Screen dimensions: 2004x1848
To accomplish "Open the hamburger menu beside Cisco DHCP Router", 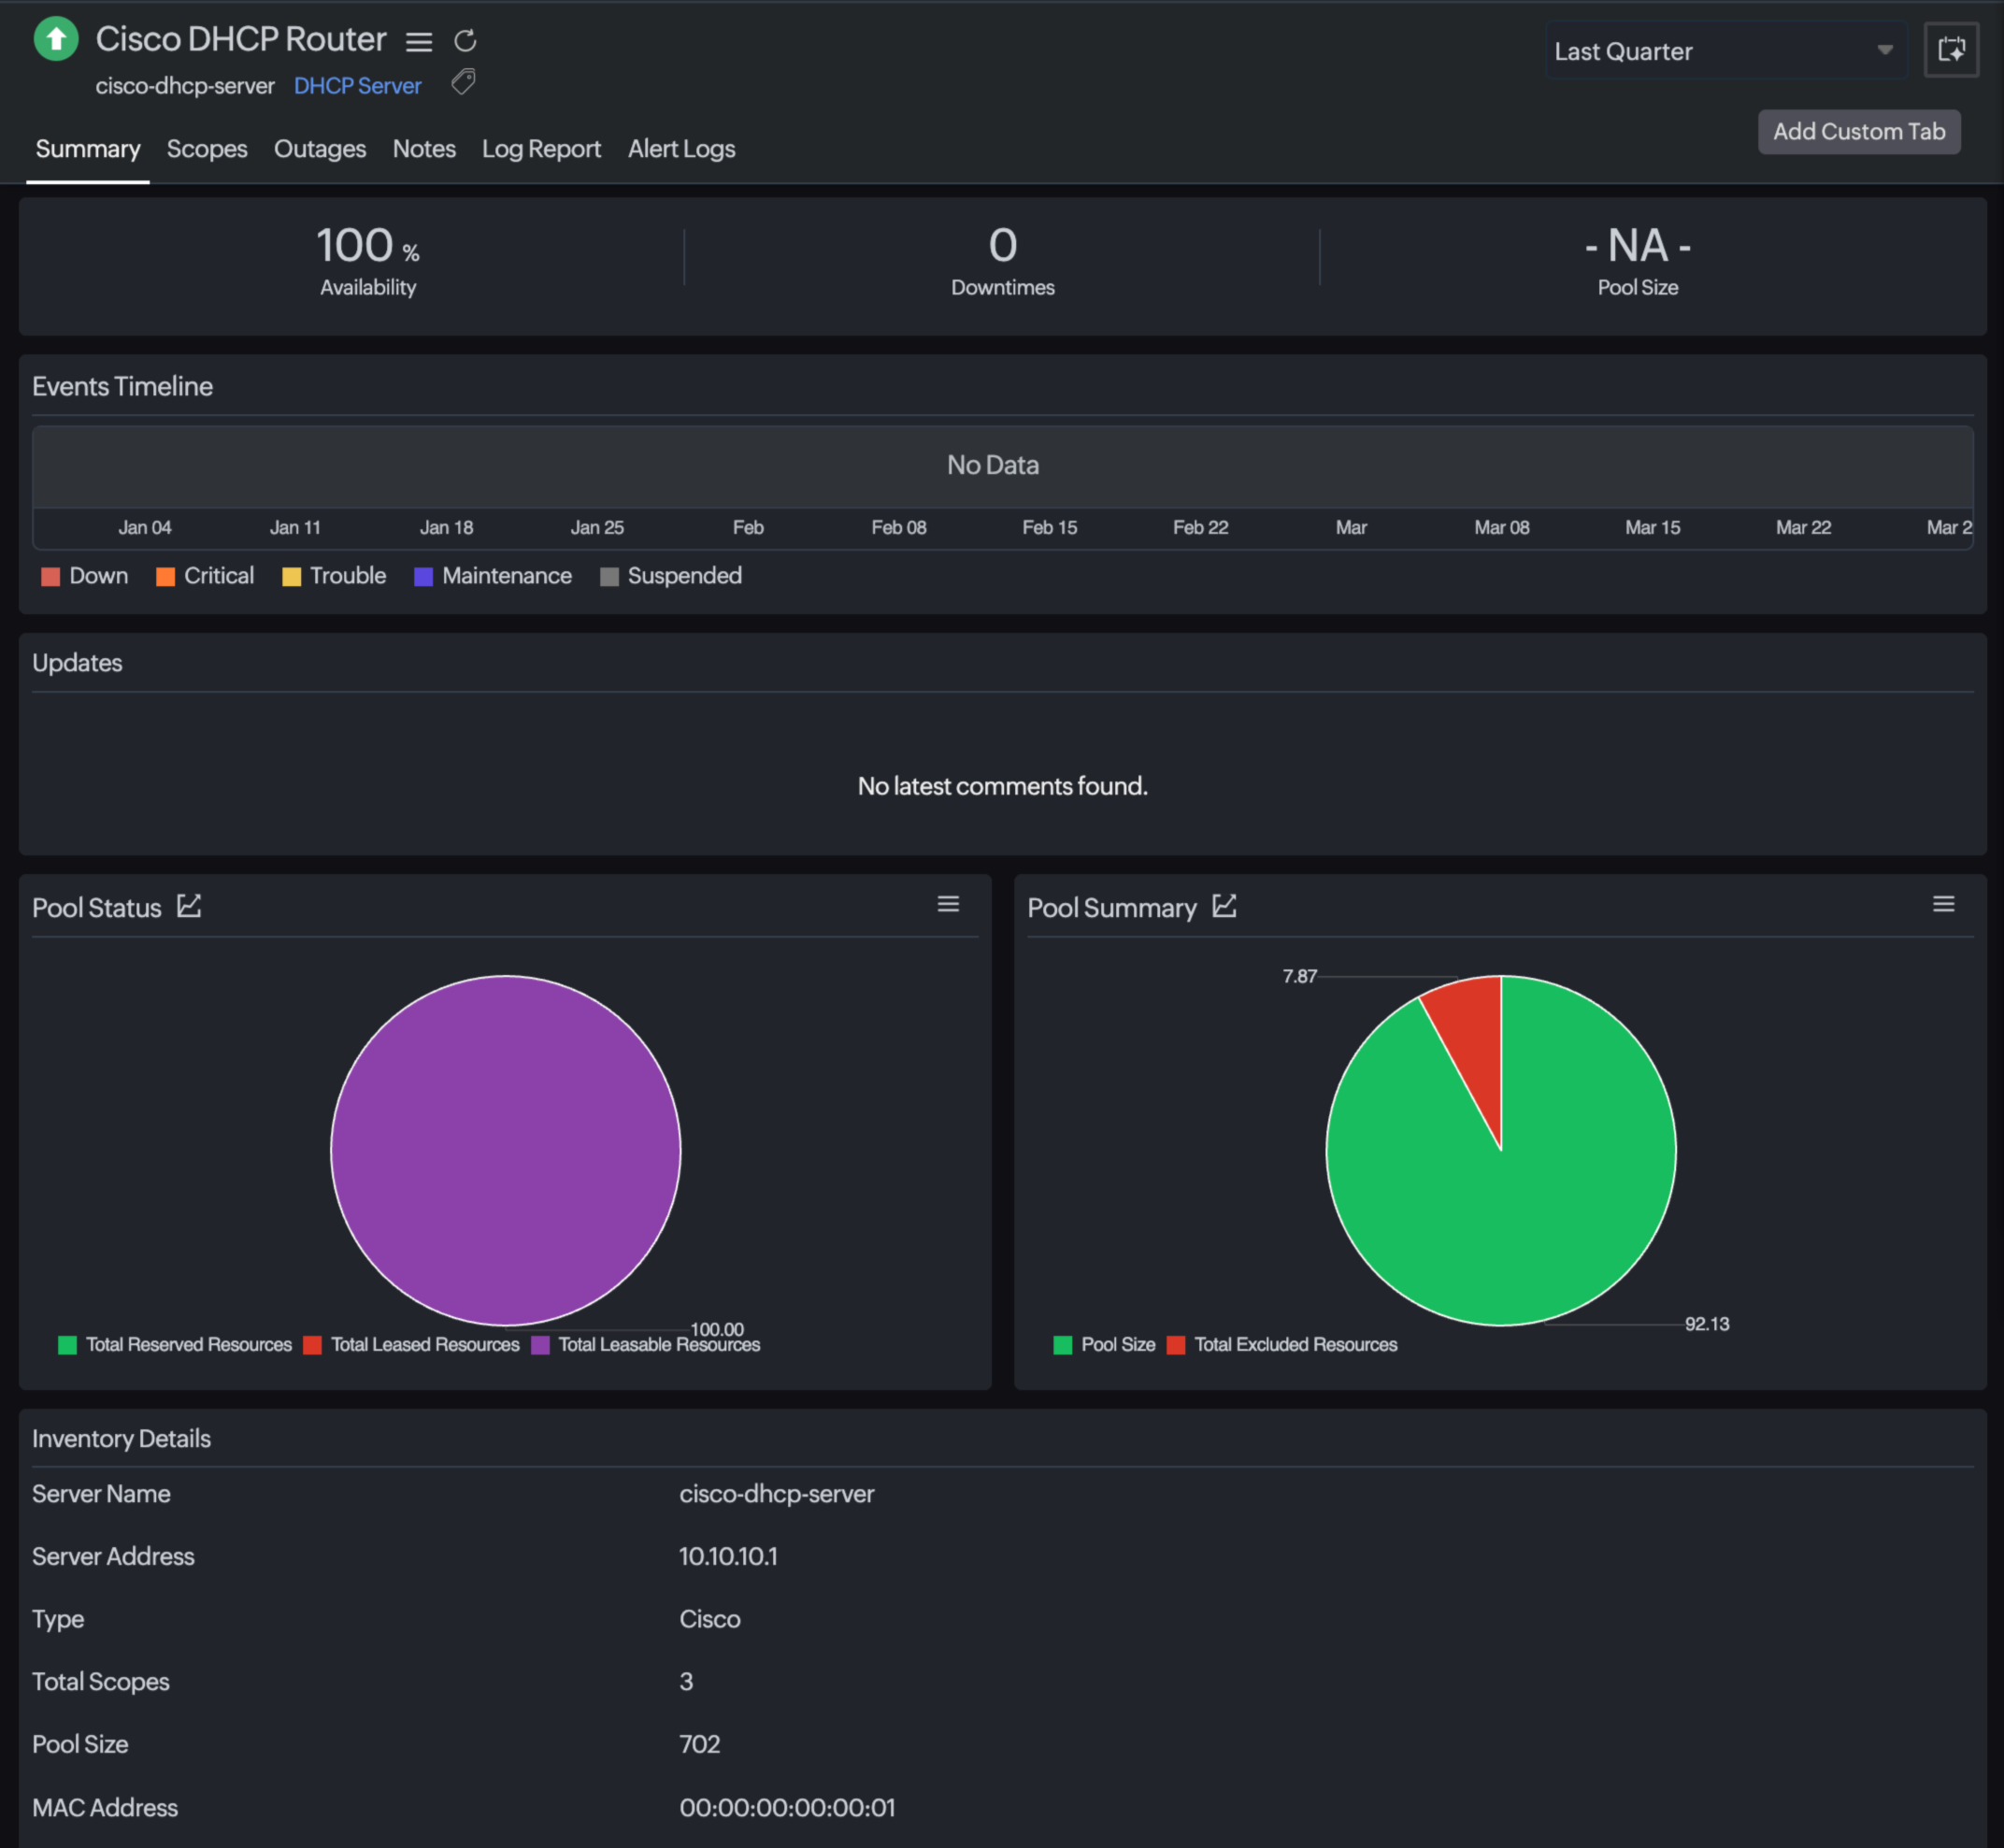I will point(419,41).
